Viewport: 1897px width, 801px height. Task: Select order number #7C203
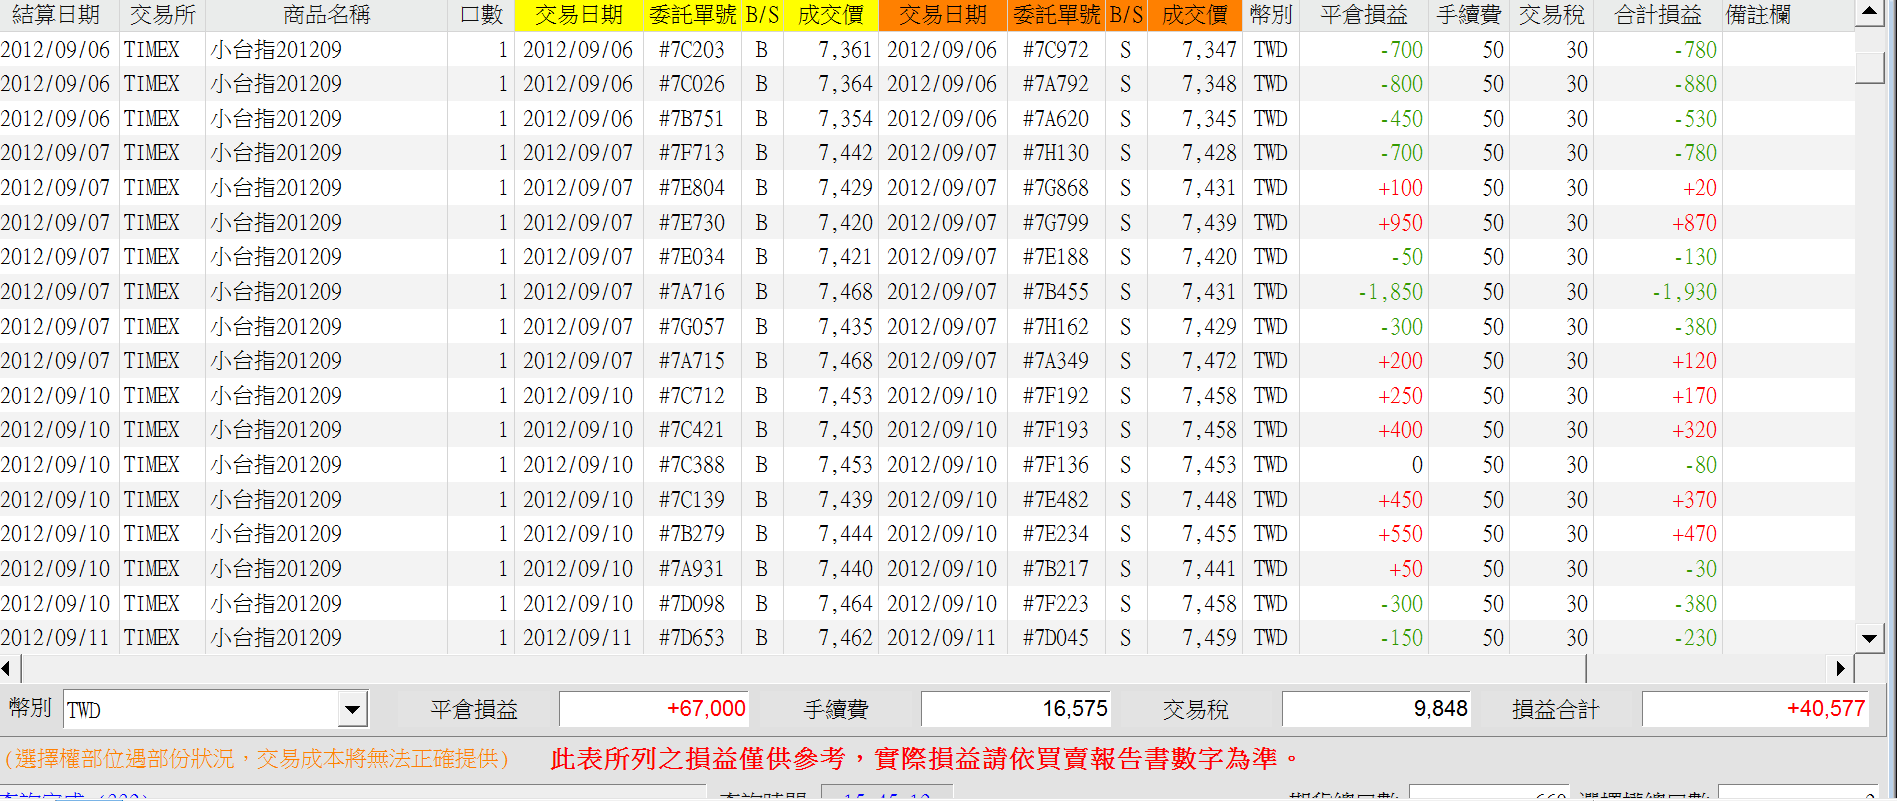point(691,50)
